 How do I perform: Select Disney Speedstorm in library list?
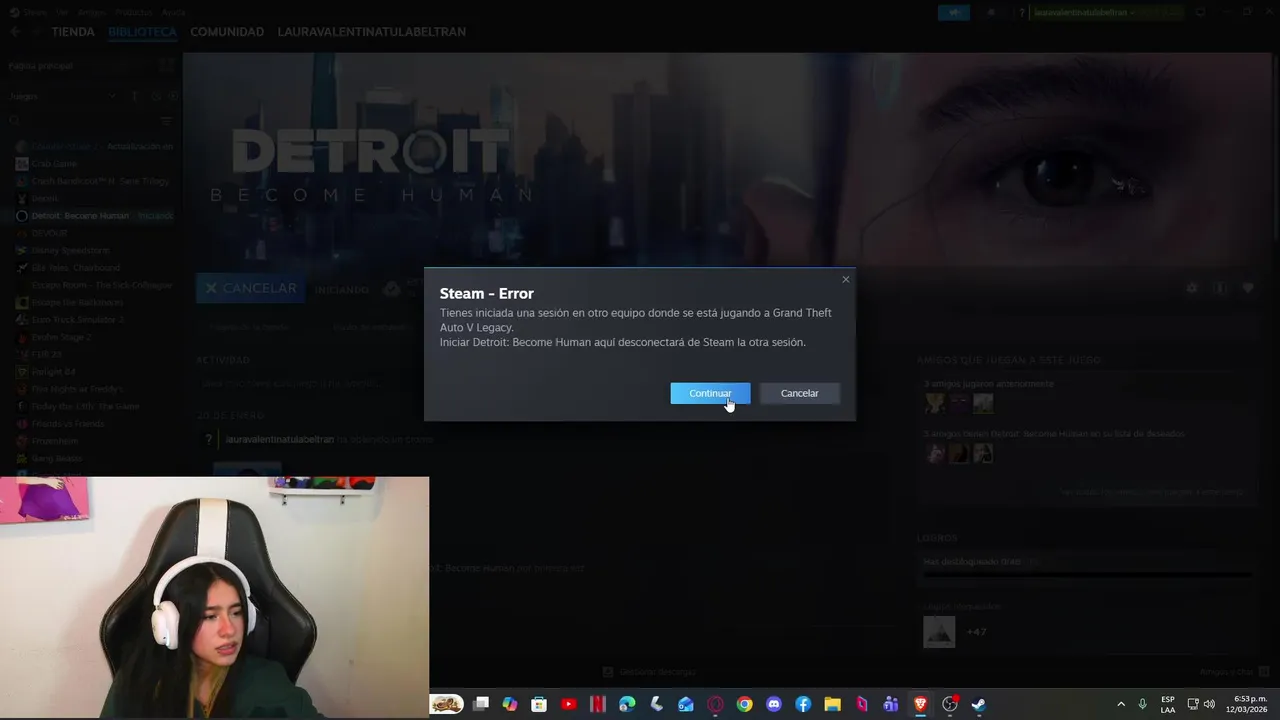click(x=70, y=250)
